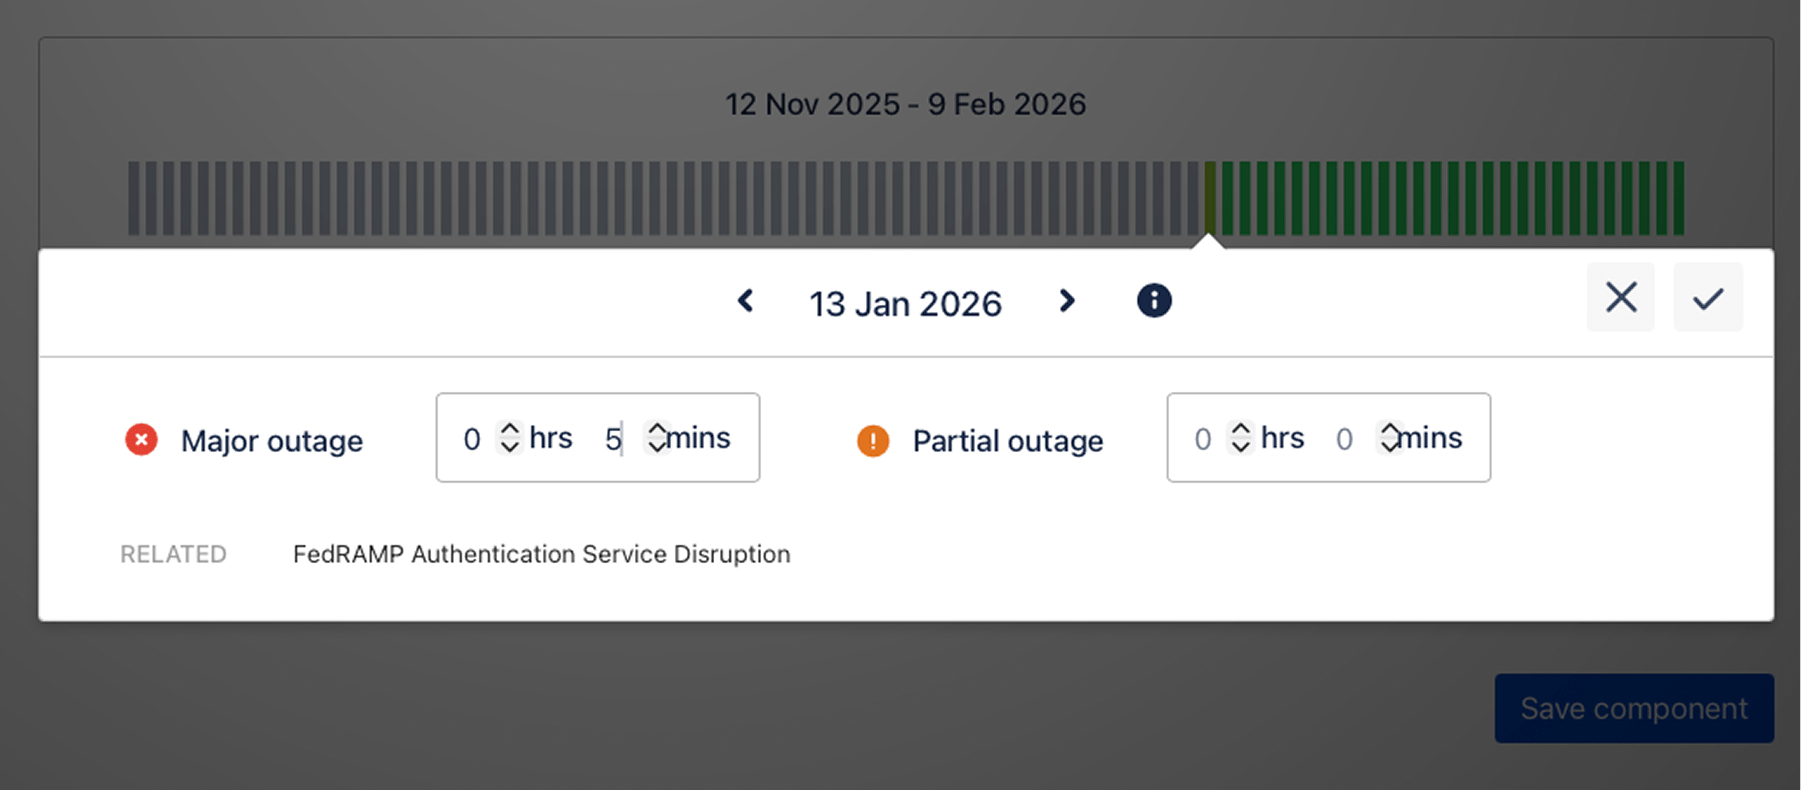This screenshot has width=1801, height=790.
Task: Click the 12 Nov 2025 – 9 Feb 2026 header
Action: point(905,103)
